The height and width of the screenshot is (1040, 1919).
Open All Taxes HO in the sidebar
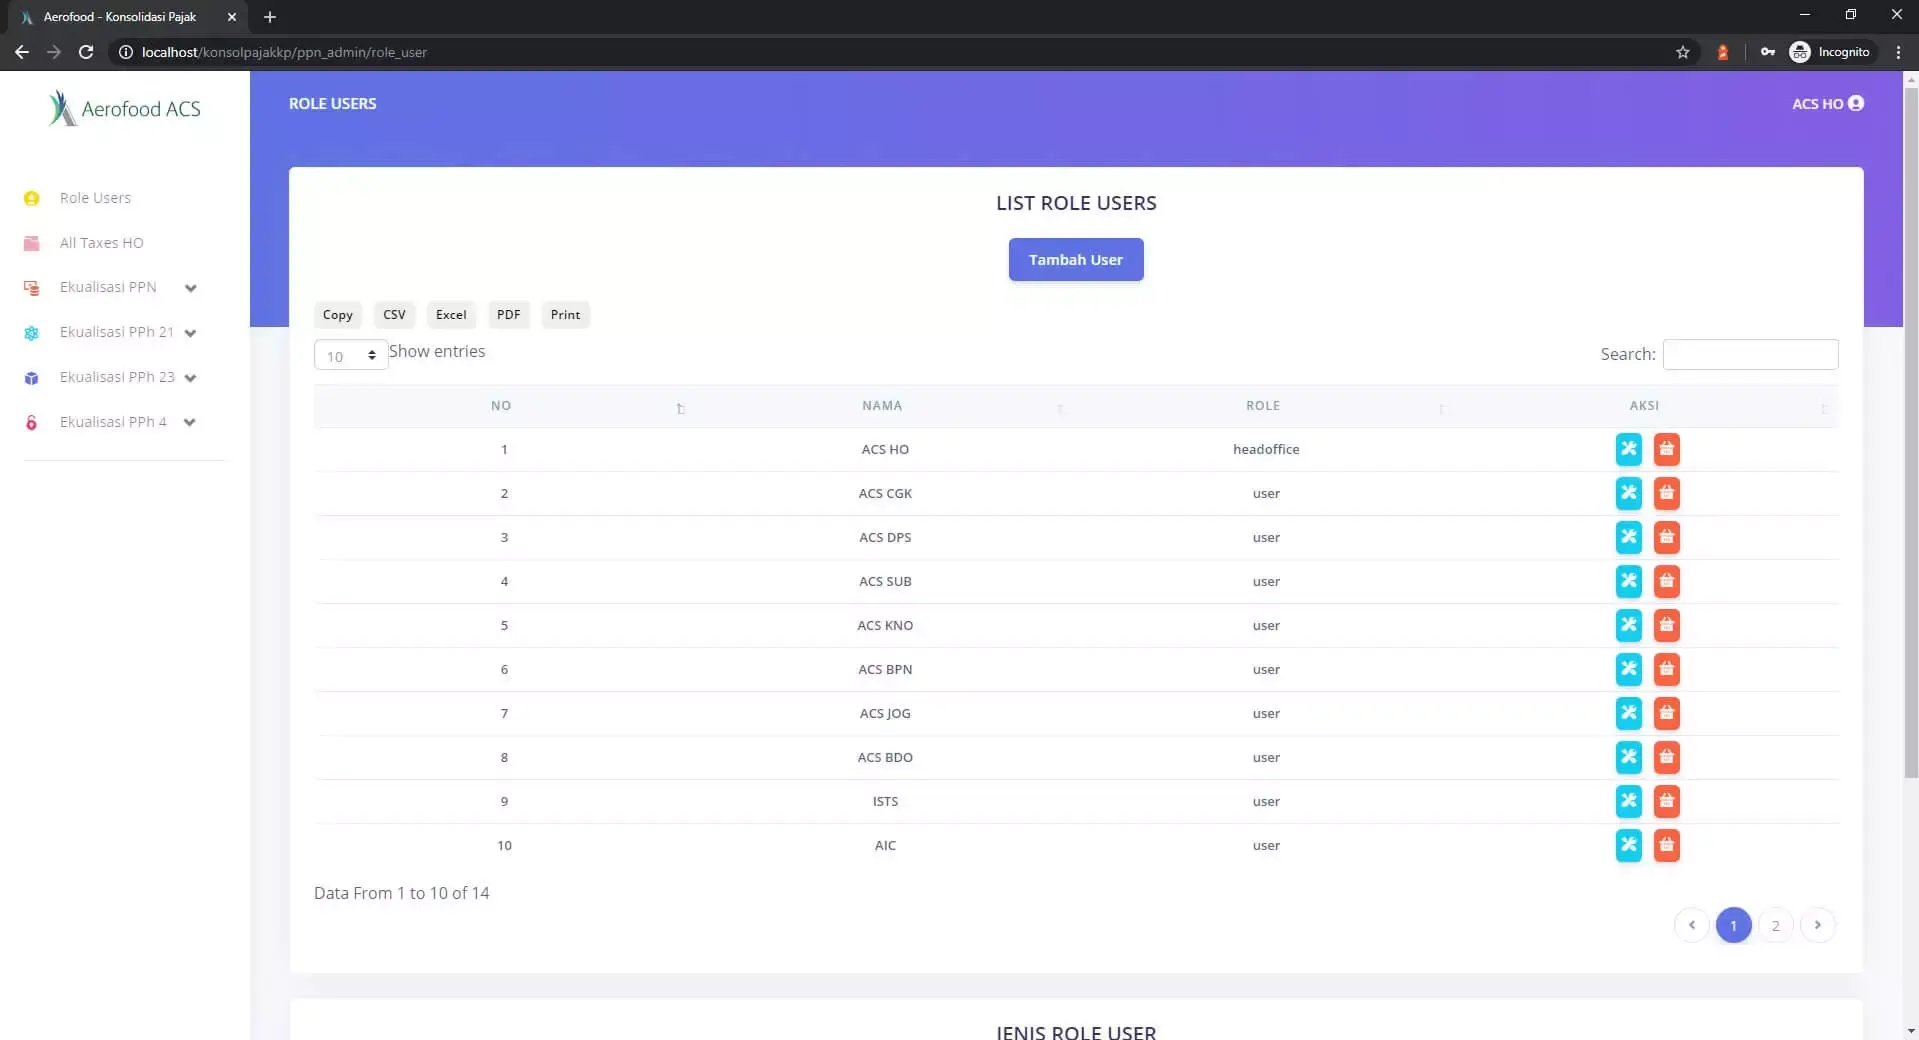(101, 243)
